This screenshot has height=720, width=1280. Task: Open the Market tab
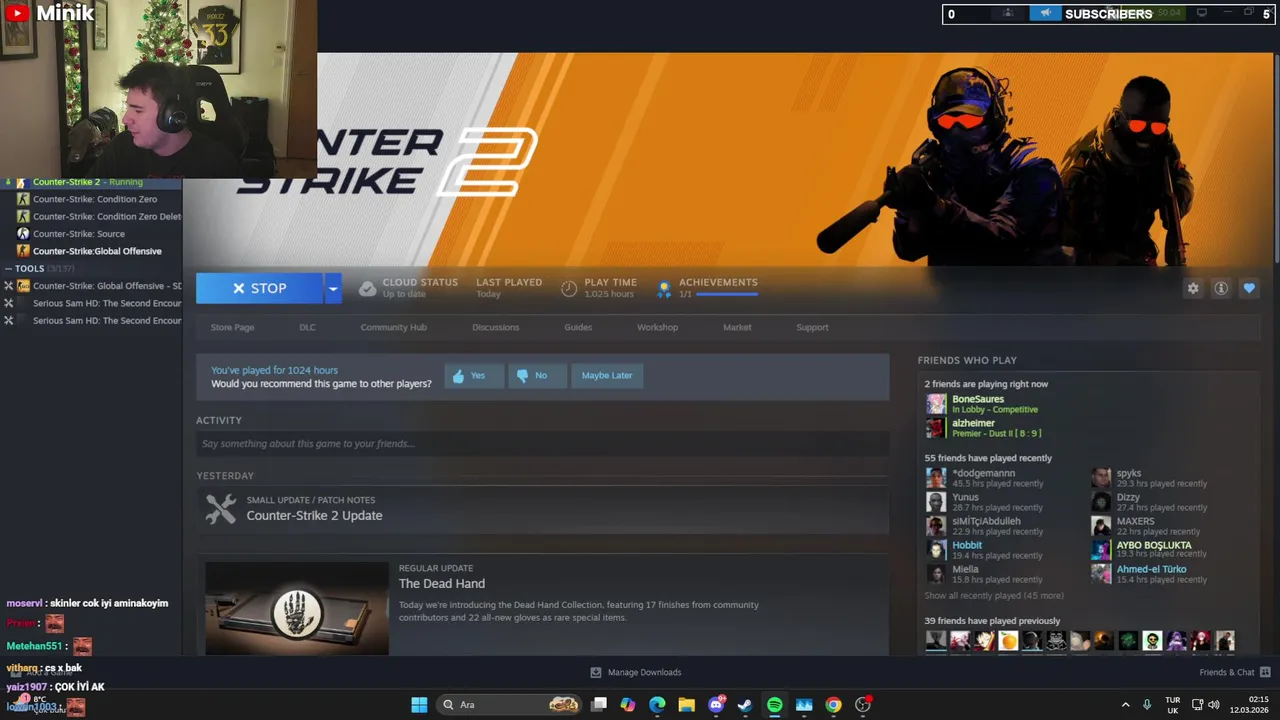pos(737,327)
